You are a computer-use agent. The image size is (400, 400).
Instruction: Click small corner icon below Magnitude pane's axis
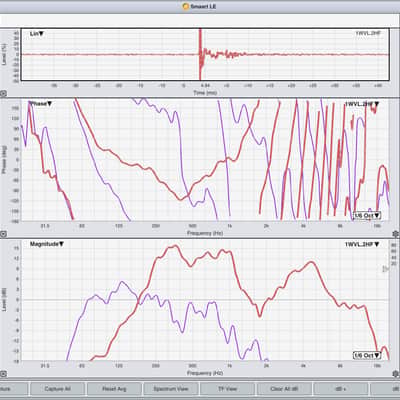3,374
